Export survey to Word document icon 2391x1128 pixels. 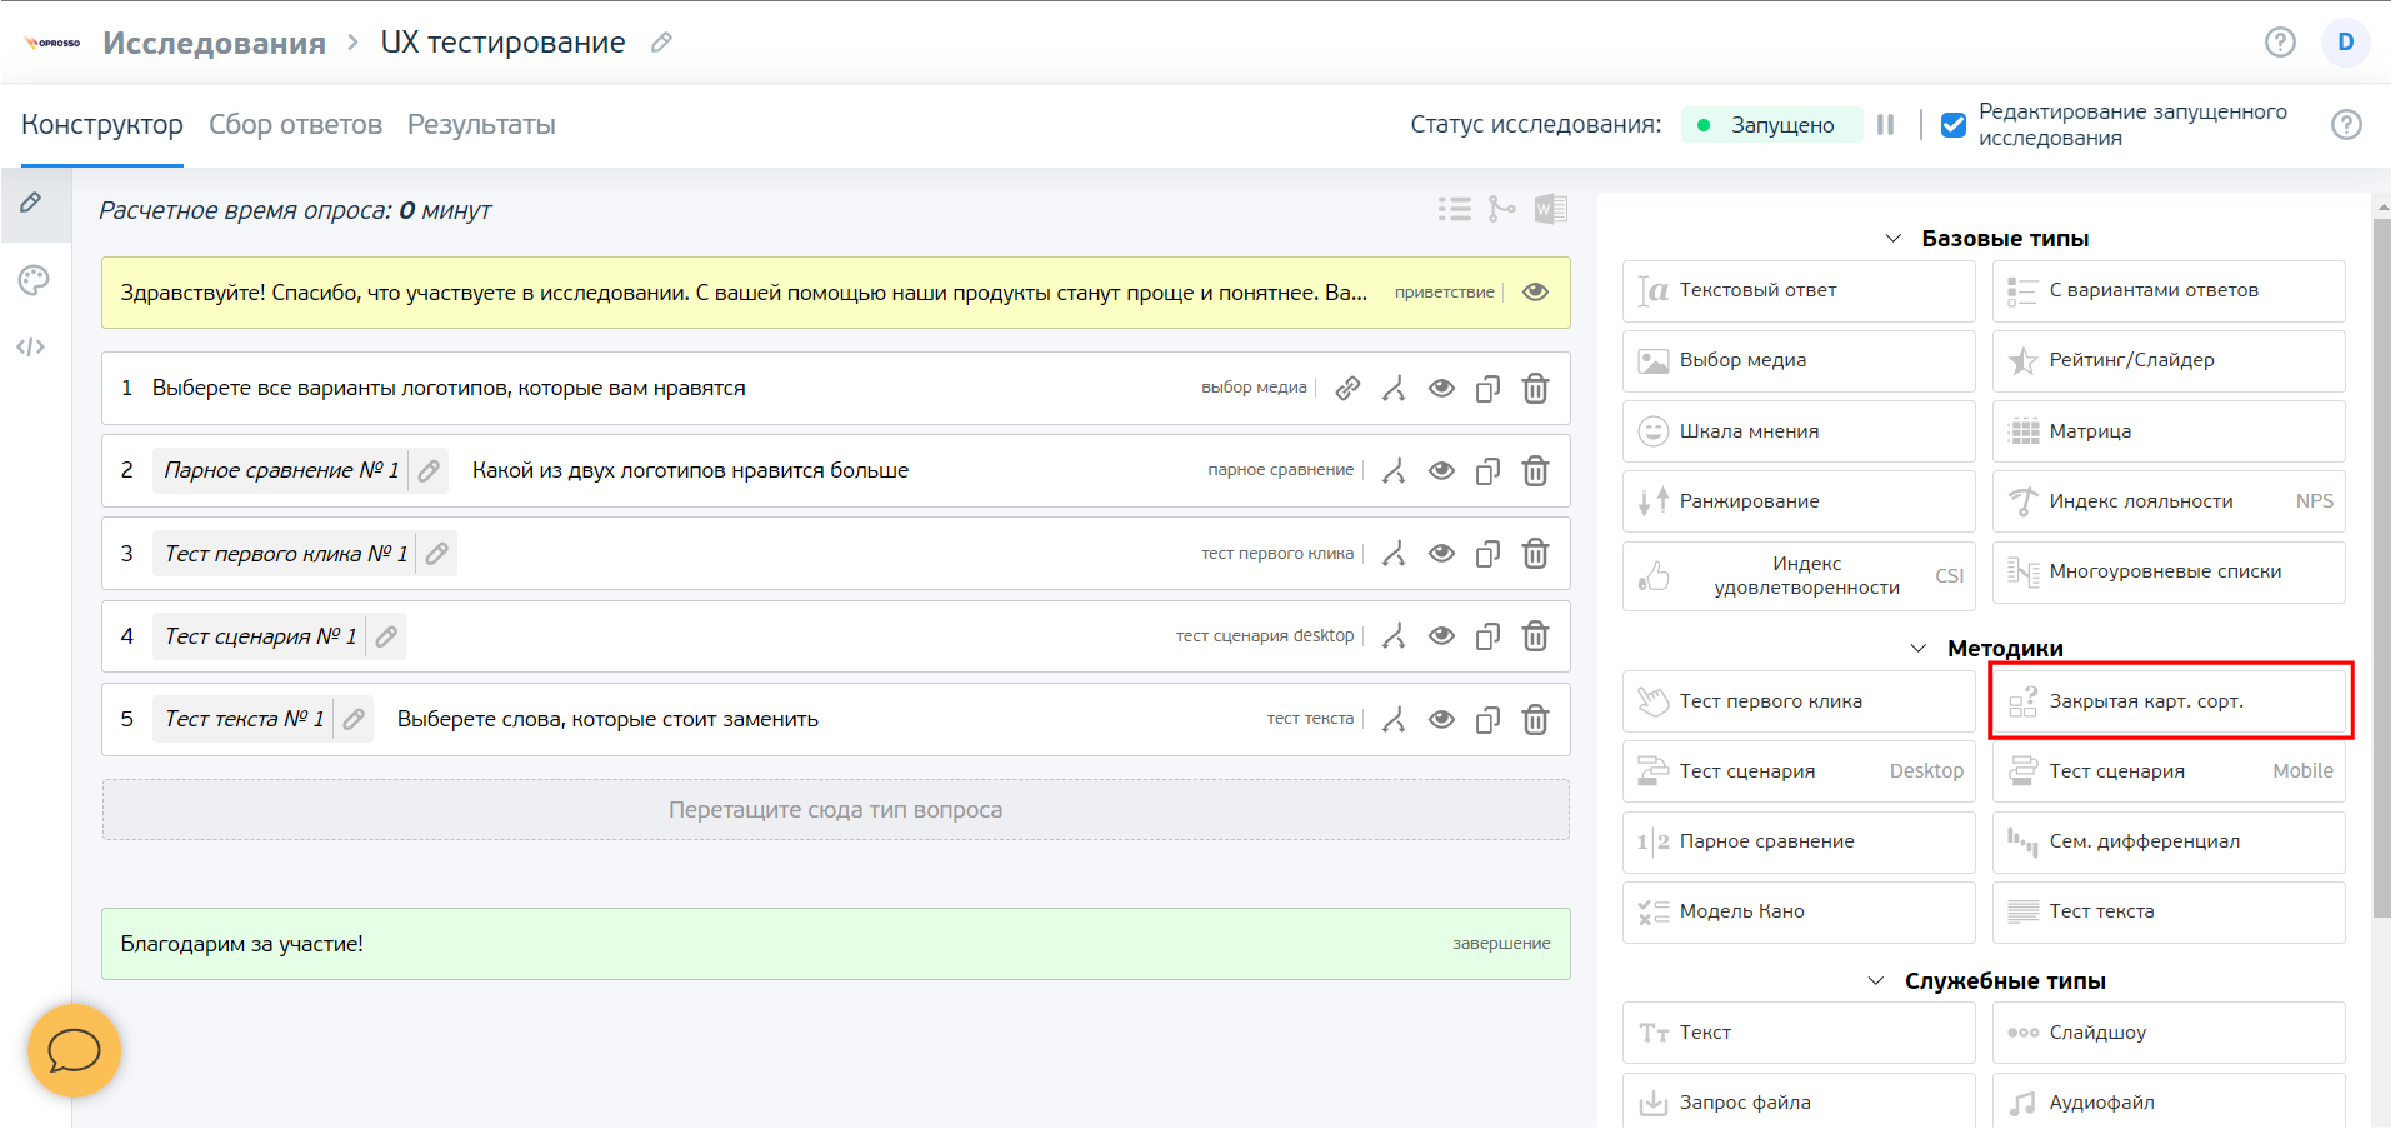[x=1550, y=209]
